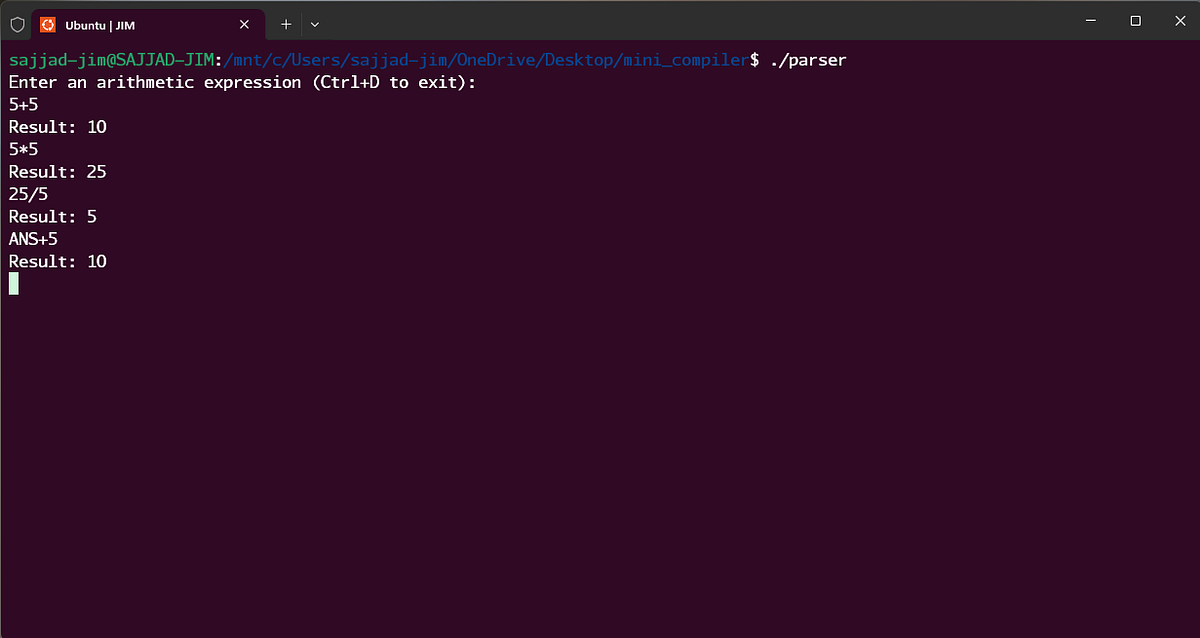
Task: Click the 'ANS+5' expression
Action: click(33, 238)
